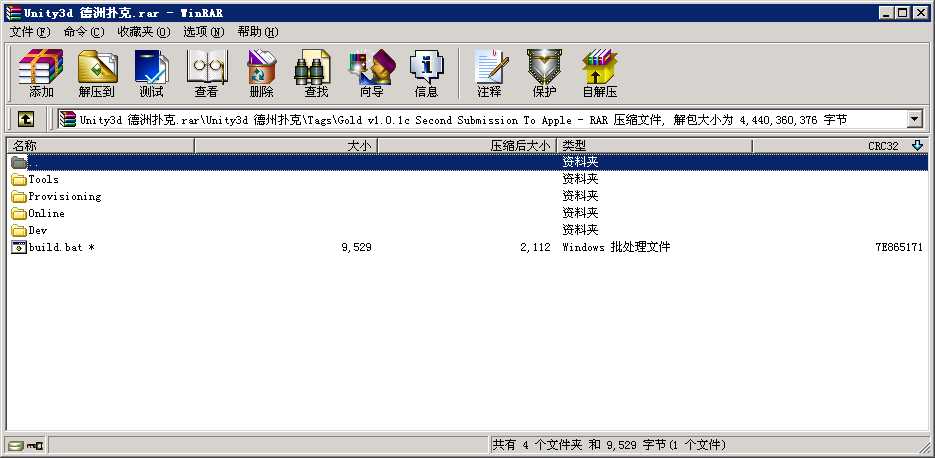Click the 自解压 (SFX) toolbar icon

(x=599, y=66)
